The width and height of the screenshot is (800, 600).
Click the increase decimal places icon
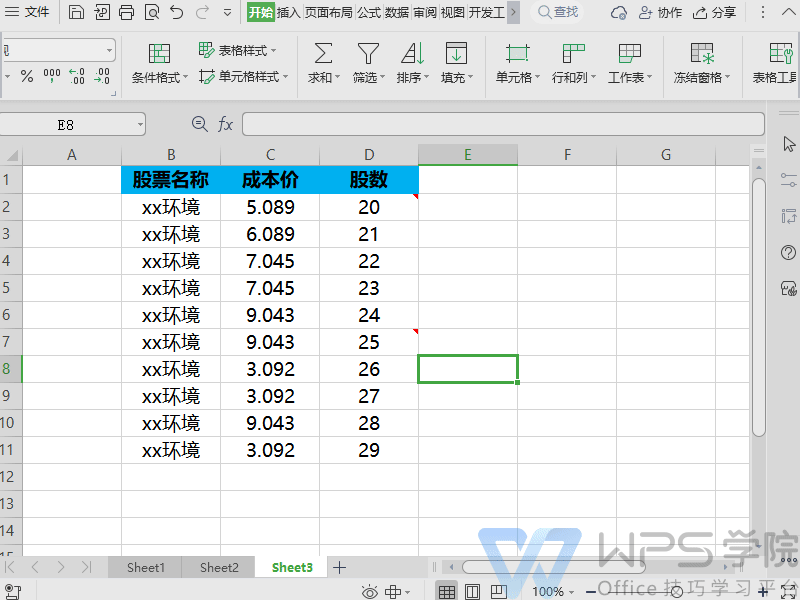click(77, 76)
